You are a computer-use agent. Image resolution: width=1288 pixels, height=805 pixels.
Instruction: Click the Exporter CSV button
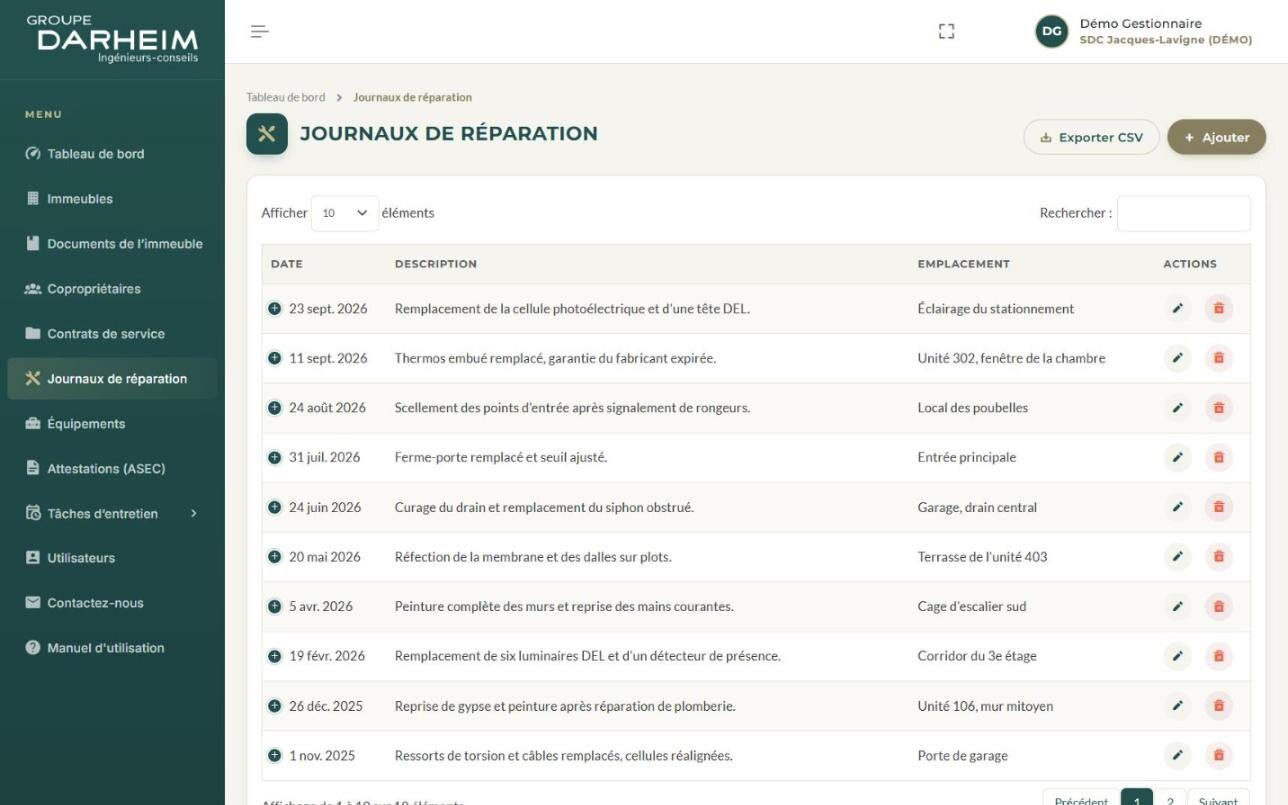[1091, 138]
